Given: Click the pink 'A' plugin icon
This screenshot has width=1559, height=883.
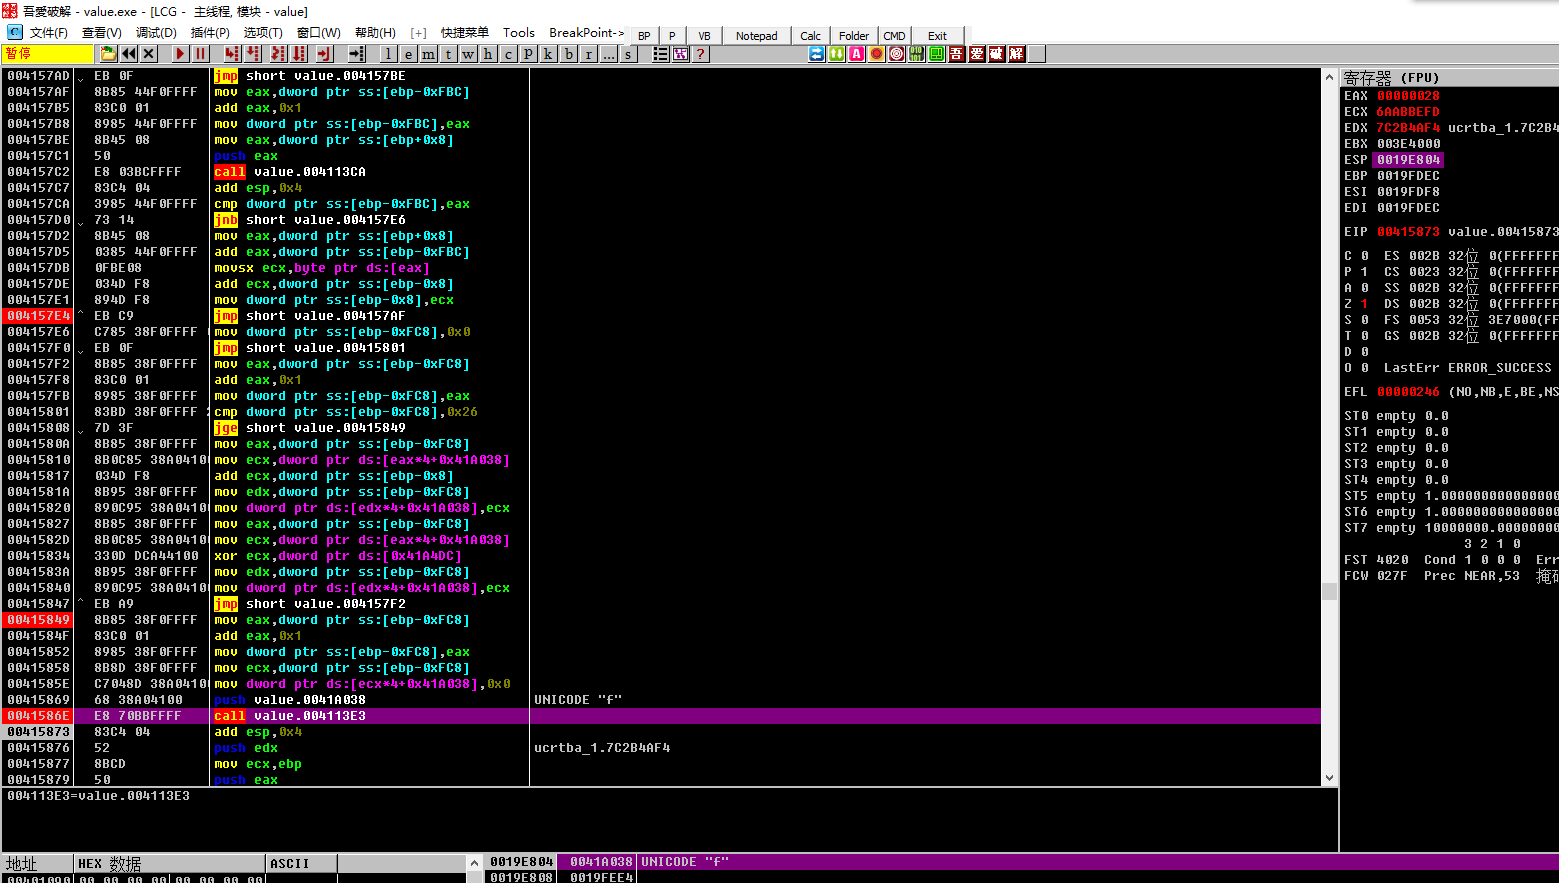Looking at the screenshot, I should tap(857, 54).
